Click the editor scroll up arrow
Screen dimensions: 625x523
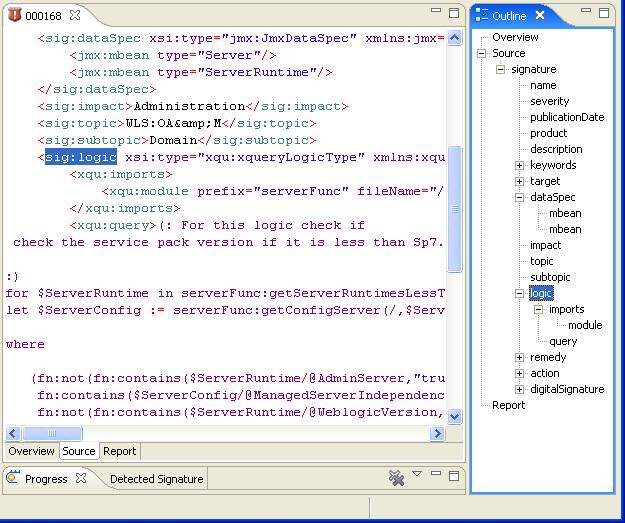(454, 38)
